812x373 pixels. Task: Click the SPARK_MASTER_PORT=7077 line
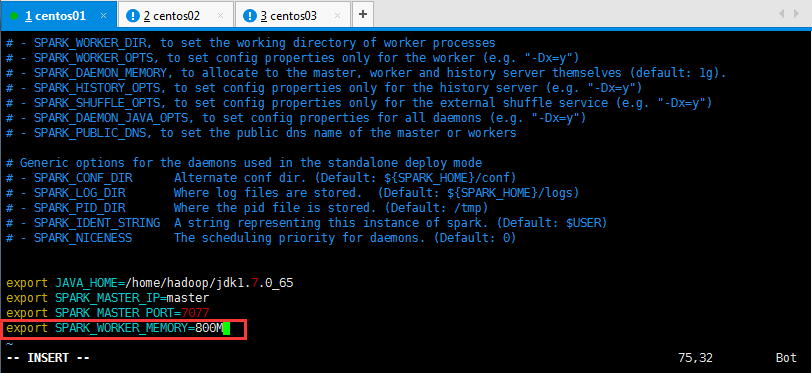tap(108, 313)
